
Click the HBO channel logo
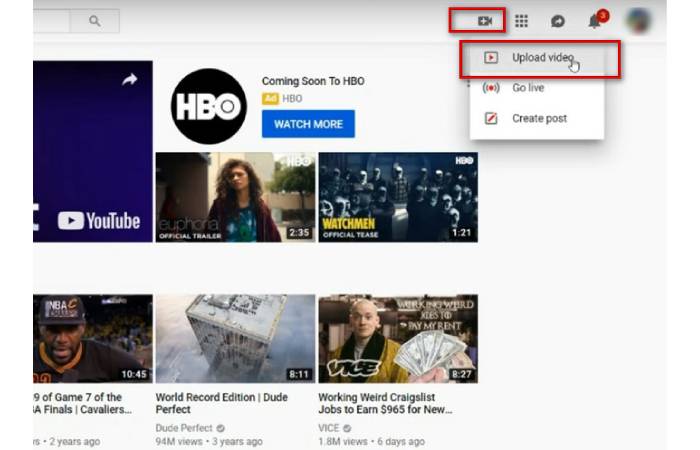click(x=208, y=106)
